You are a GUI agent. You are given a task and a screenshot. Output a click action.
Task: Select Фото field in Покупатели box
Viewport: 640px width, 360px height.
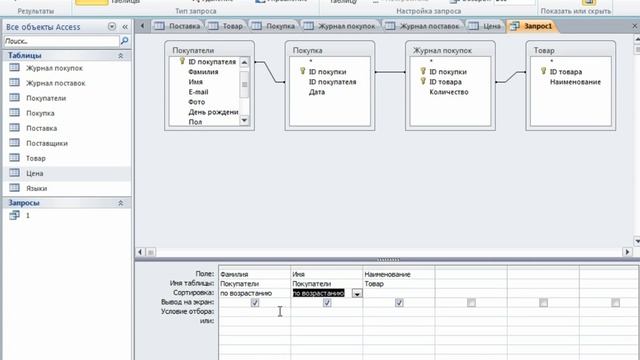(196, 102)
